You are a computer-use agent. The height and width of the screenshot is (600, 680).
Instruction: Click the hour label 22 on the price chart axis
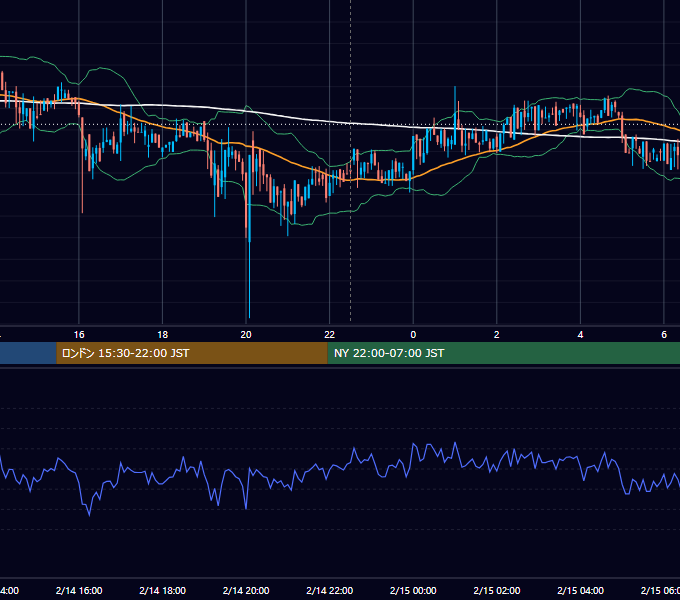(330, 335)
